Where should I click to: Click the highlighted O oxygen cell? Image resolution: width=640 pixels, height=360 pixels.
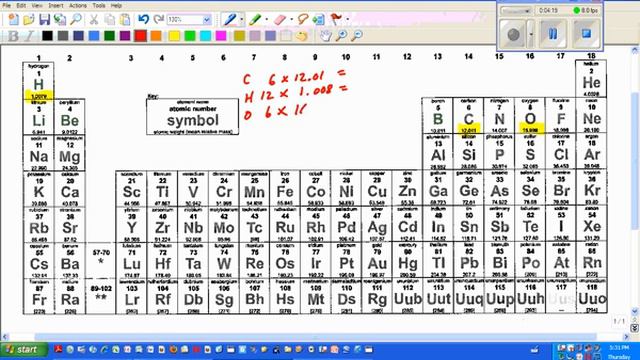530,116
